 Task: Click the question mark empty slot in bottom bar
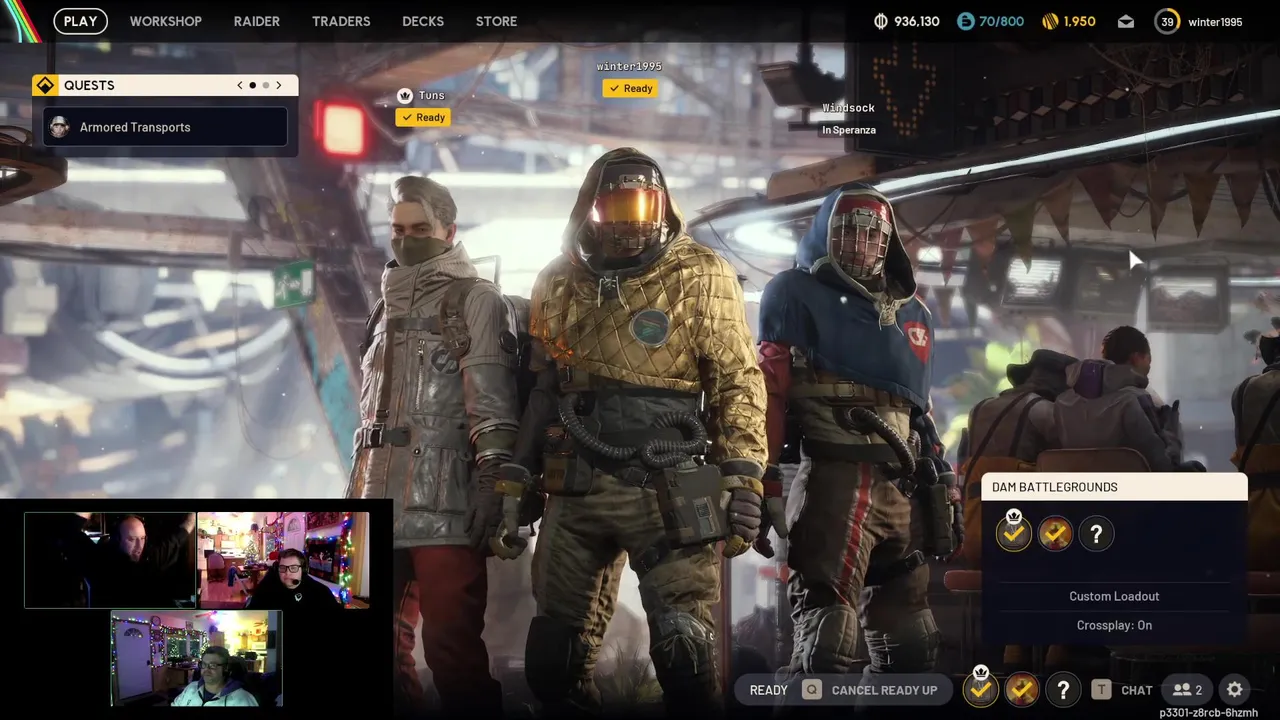click(x=1063, y=689)
